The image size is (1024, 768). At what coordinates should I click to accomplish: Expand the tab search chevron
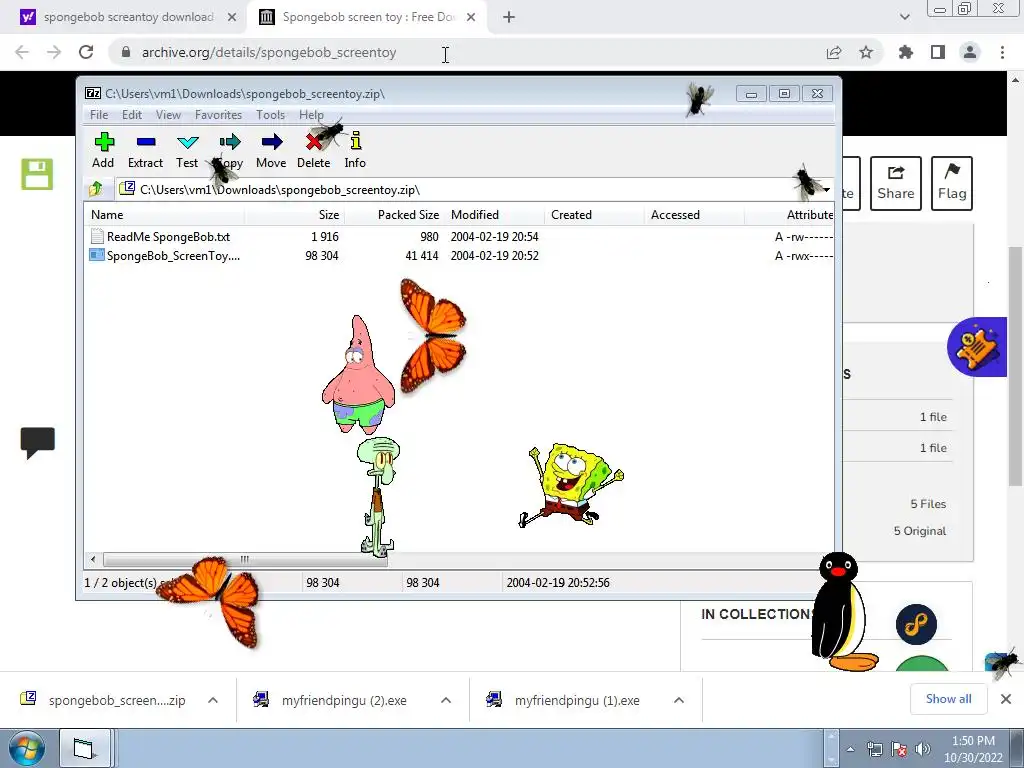click(904, 18)
